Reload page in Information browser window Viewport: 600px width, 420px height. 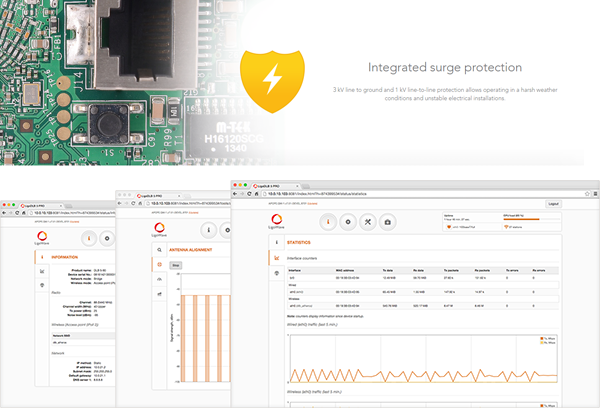17,213
